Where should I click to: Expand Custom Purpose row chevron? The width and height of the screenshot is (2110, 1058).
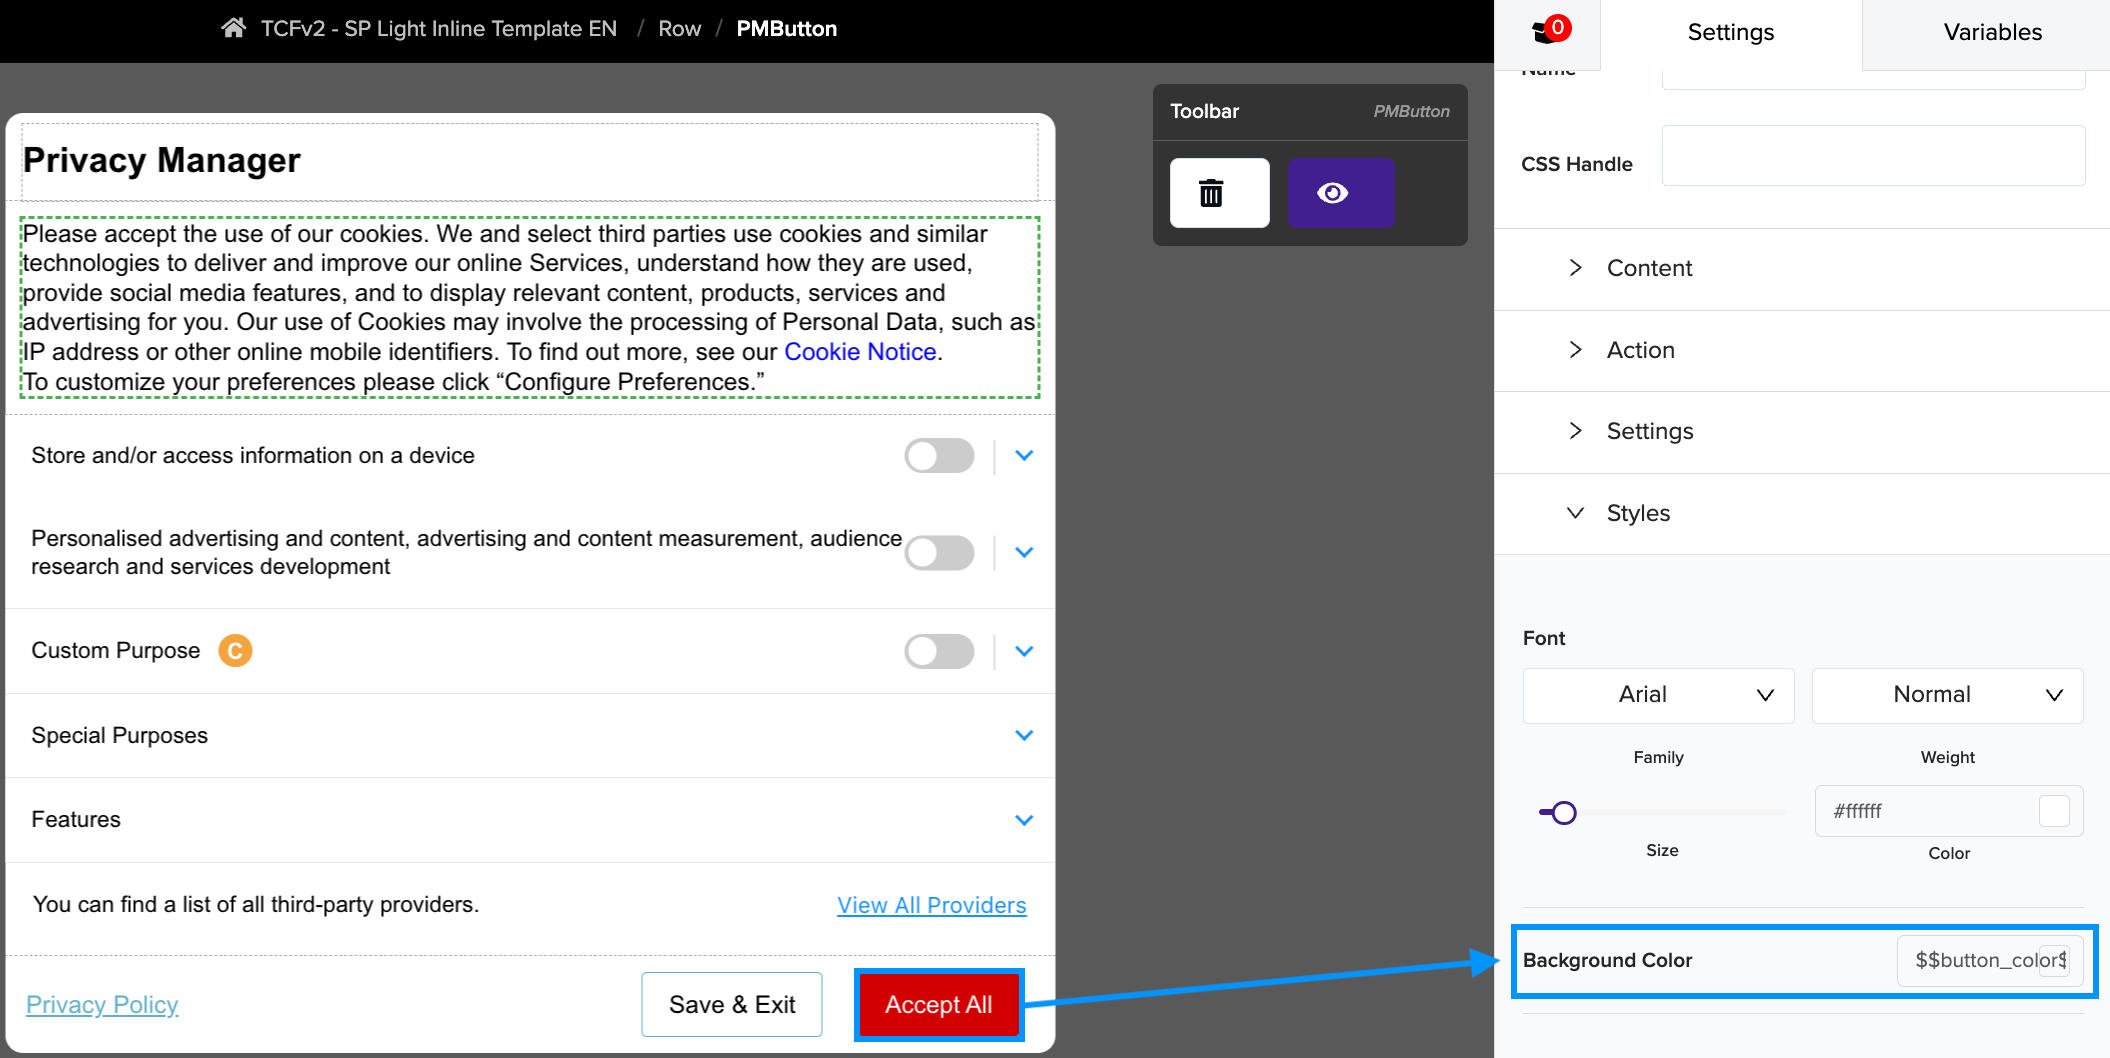(x=1024, y=651)
